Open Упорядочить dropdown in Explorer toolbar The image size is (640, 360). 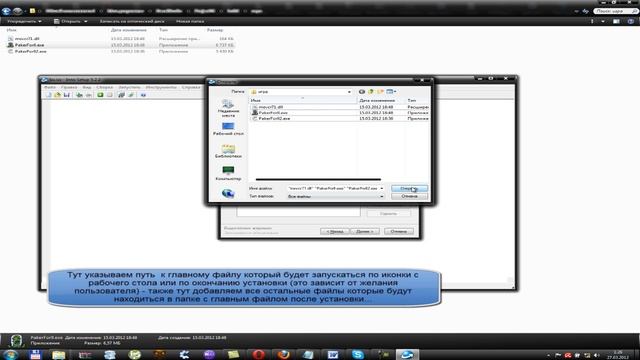coord(24,21)
